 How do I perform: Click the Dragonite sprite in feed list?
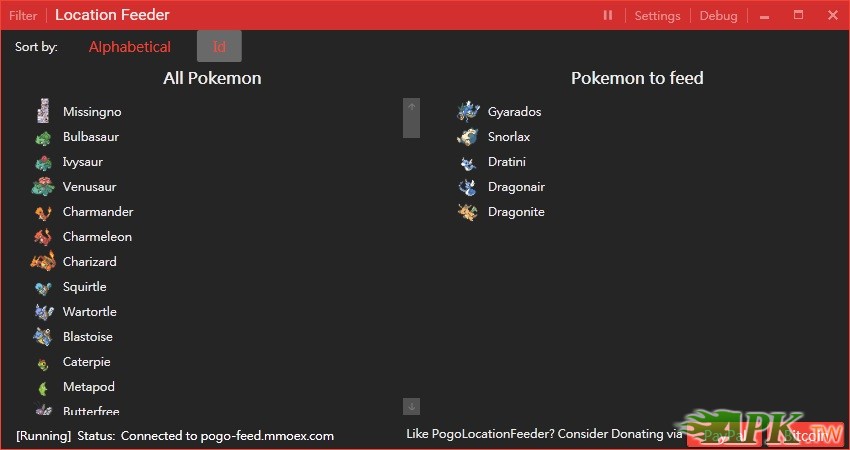468,212
